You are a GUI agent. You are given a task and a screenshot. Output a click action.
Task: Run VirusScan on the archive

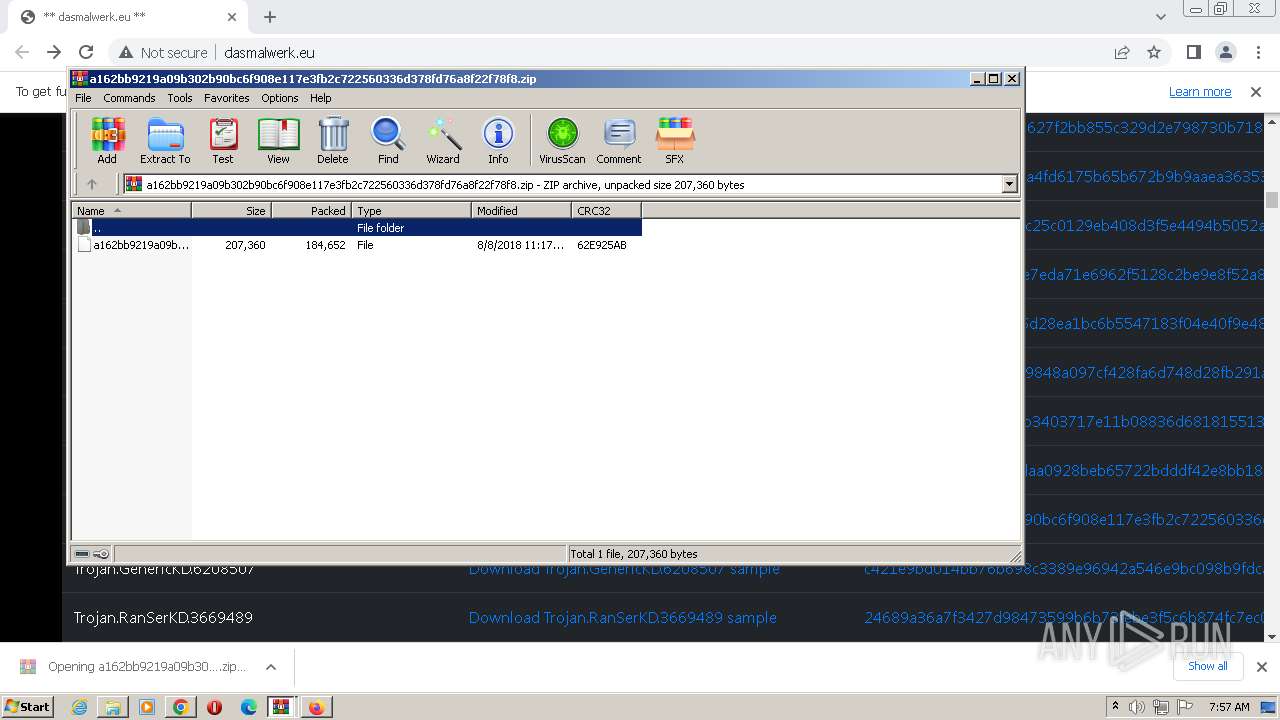(x=562, y=140)
